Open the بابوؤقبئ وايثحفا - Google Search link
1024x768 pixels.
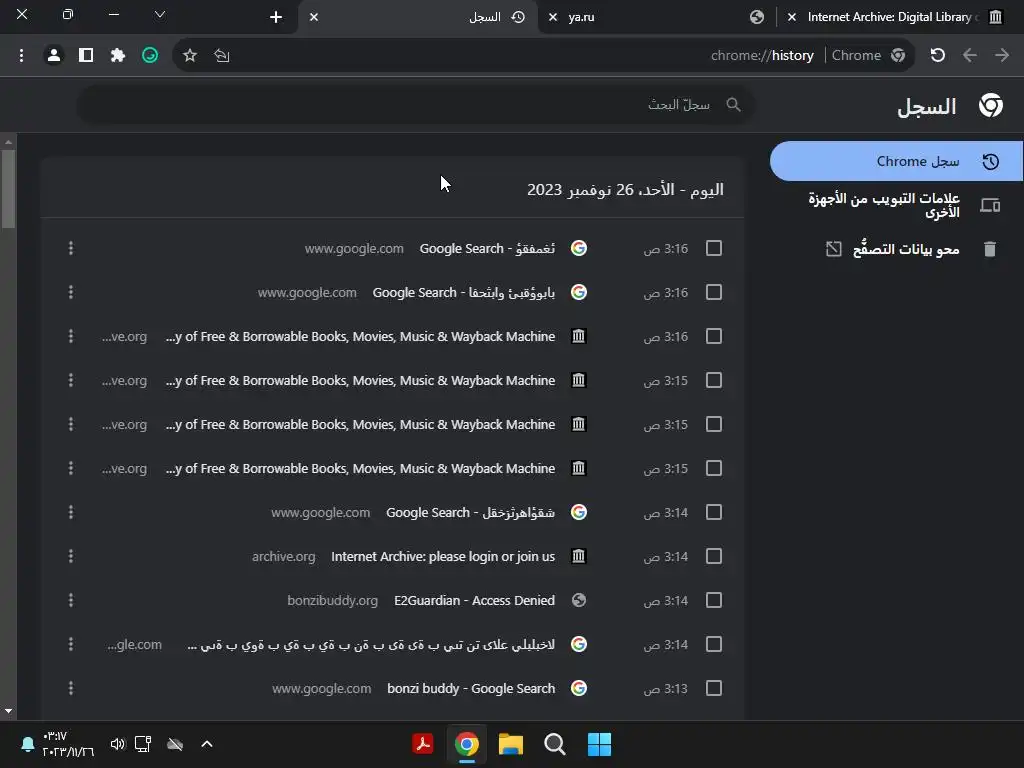[x=464, y=292]
